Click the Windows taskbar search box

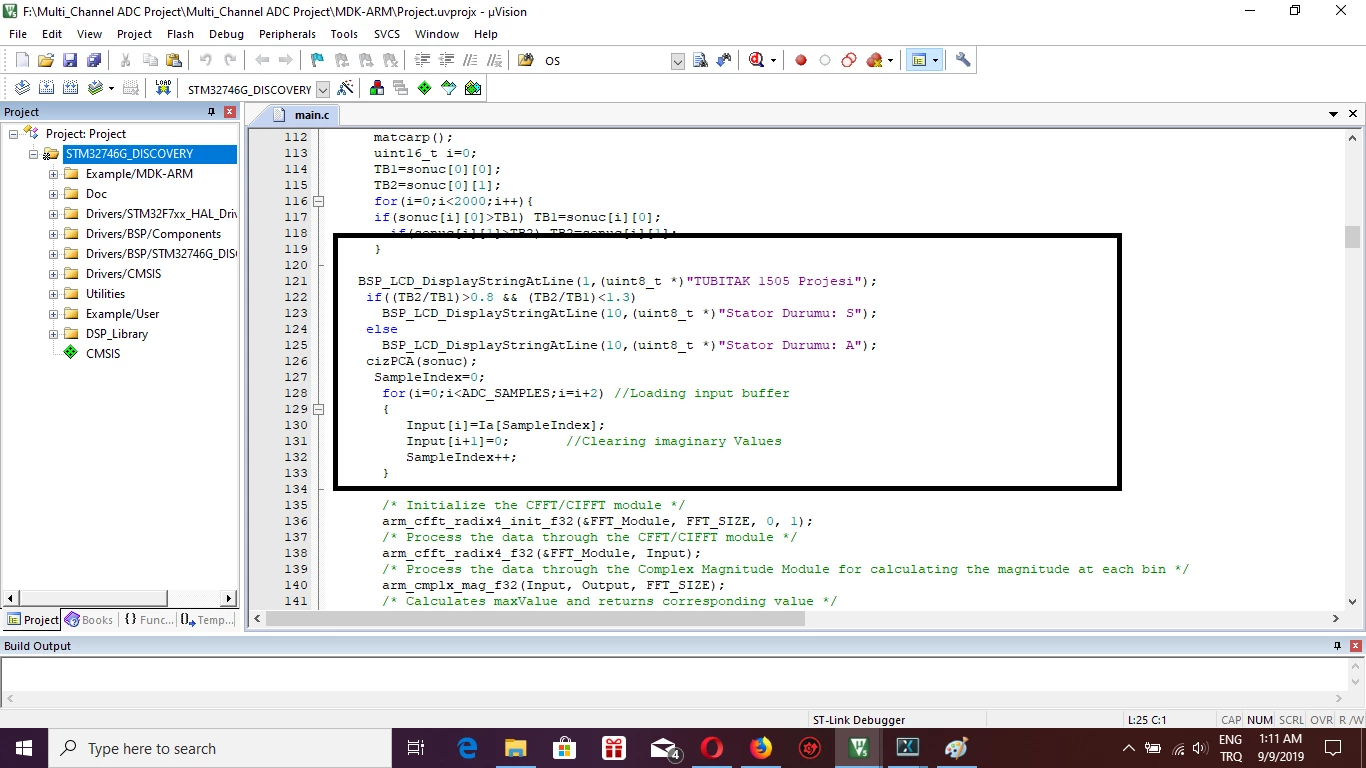point(220,748)
